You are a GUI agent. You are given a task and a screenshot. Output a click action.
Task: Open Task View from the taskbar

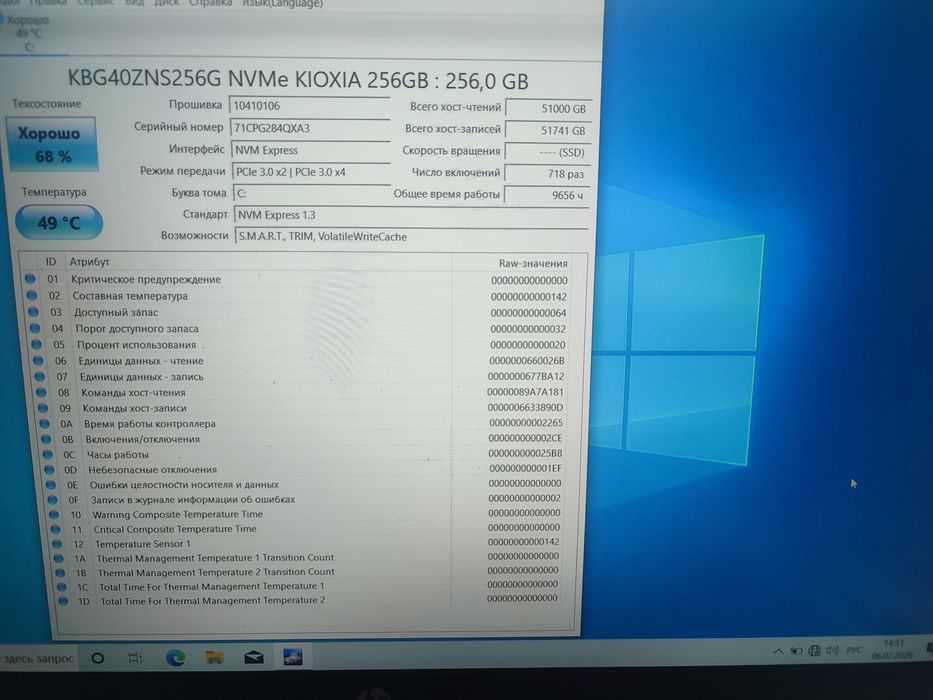(136, 658)
